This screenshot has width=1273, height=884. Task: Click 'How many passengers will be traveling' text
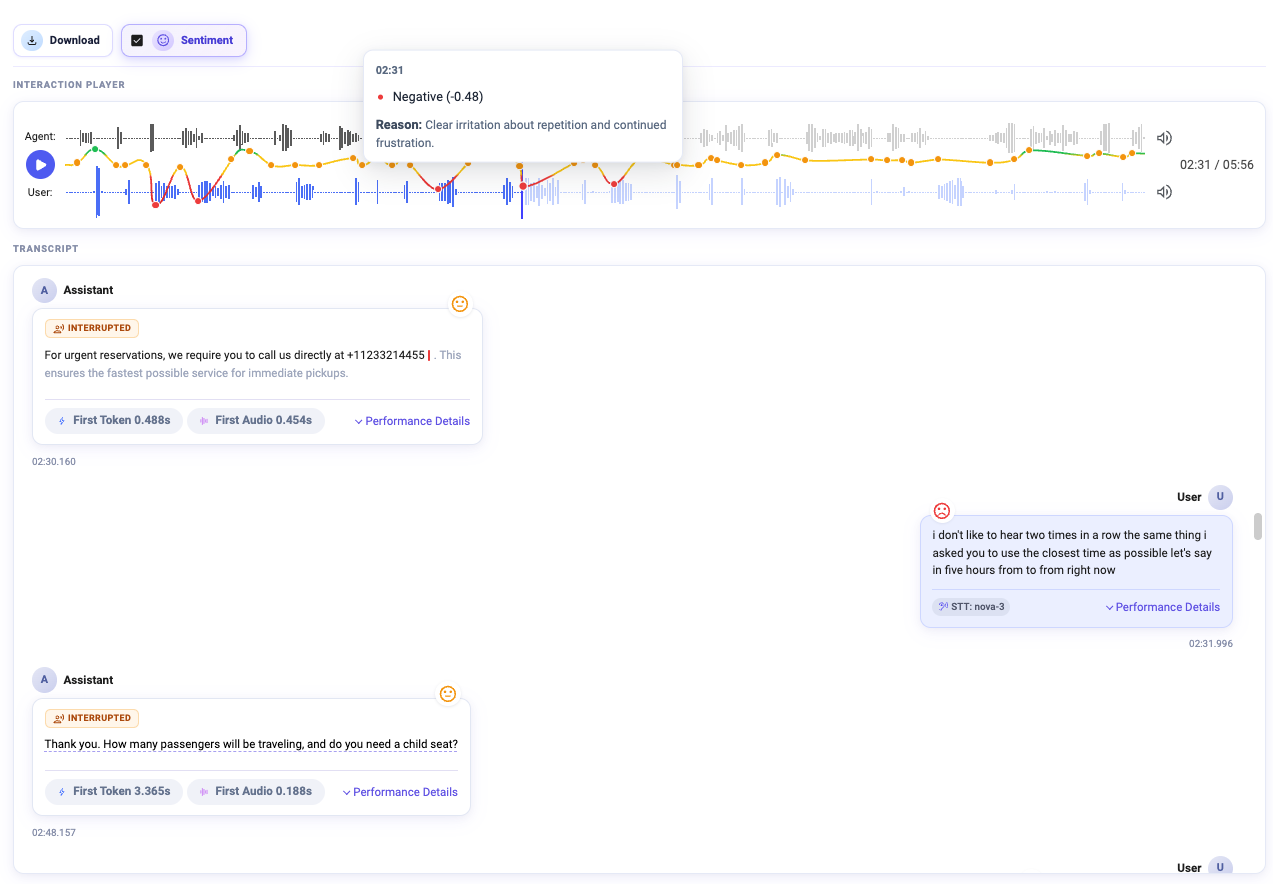[251, 745]
